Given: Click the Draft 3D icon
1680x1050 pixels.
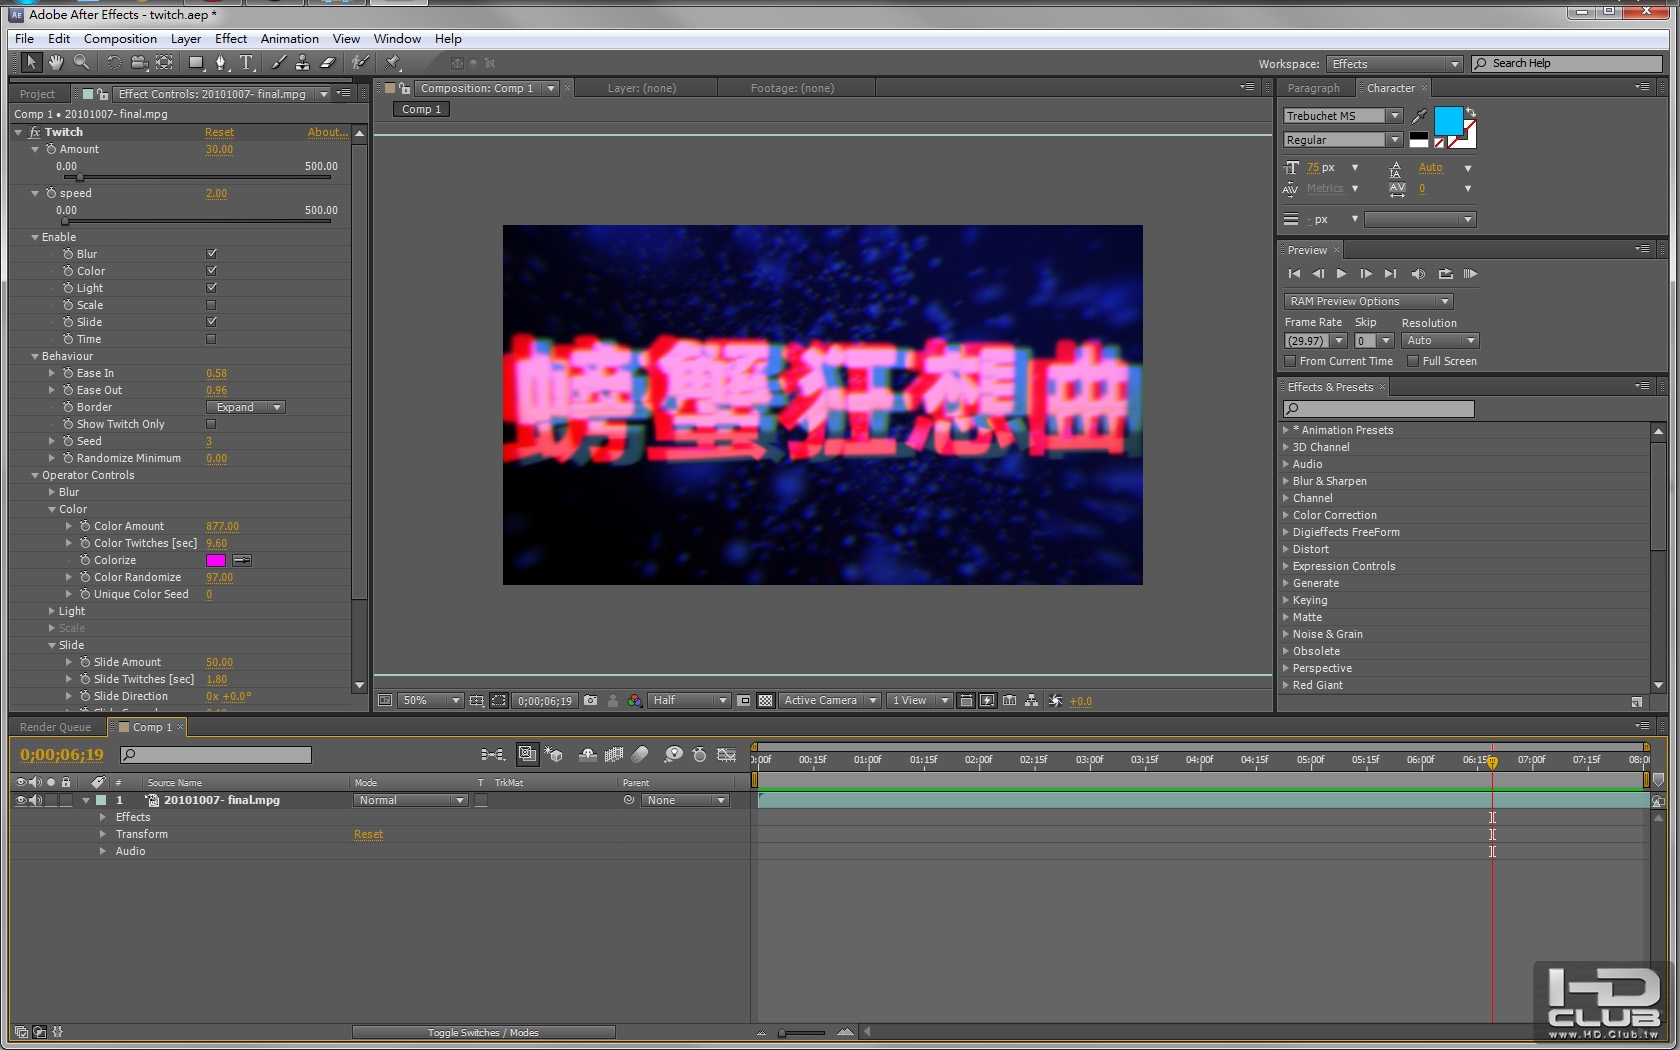Looking at the screenshot, I should click(x=554, y=754).
